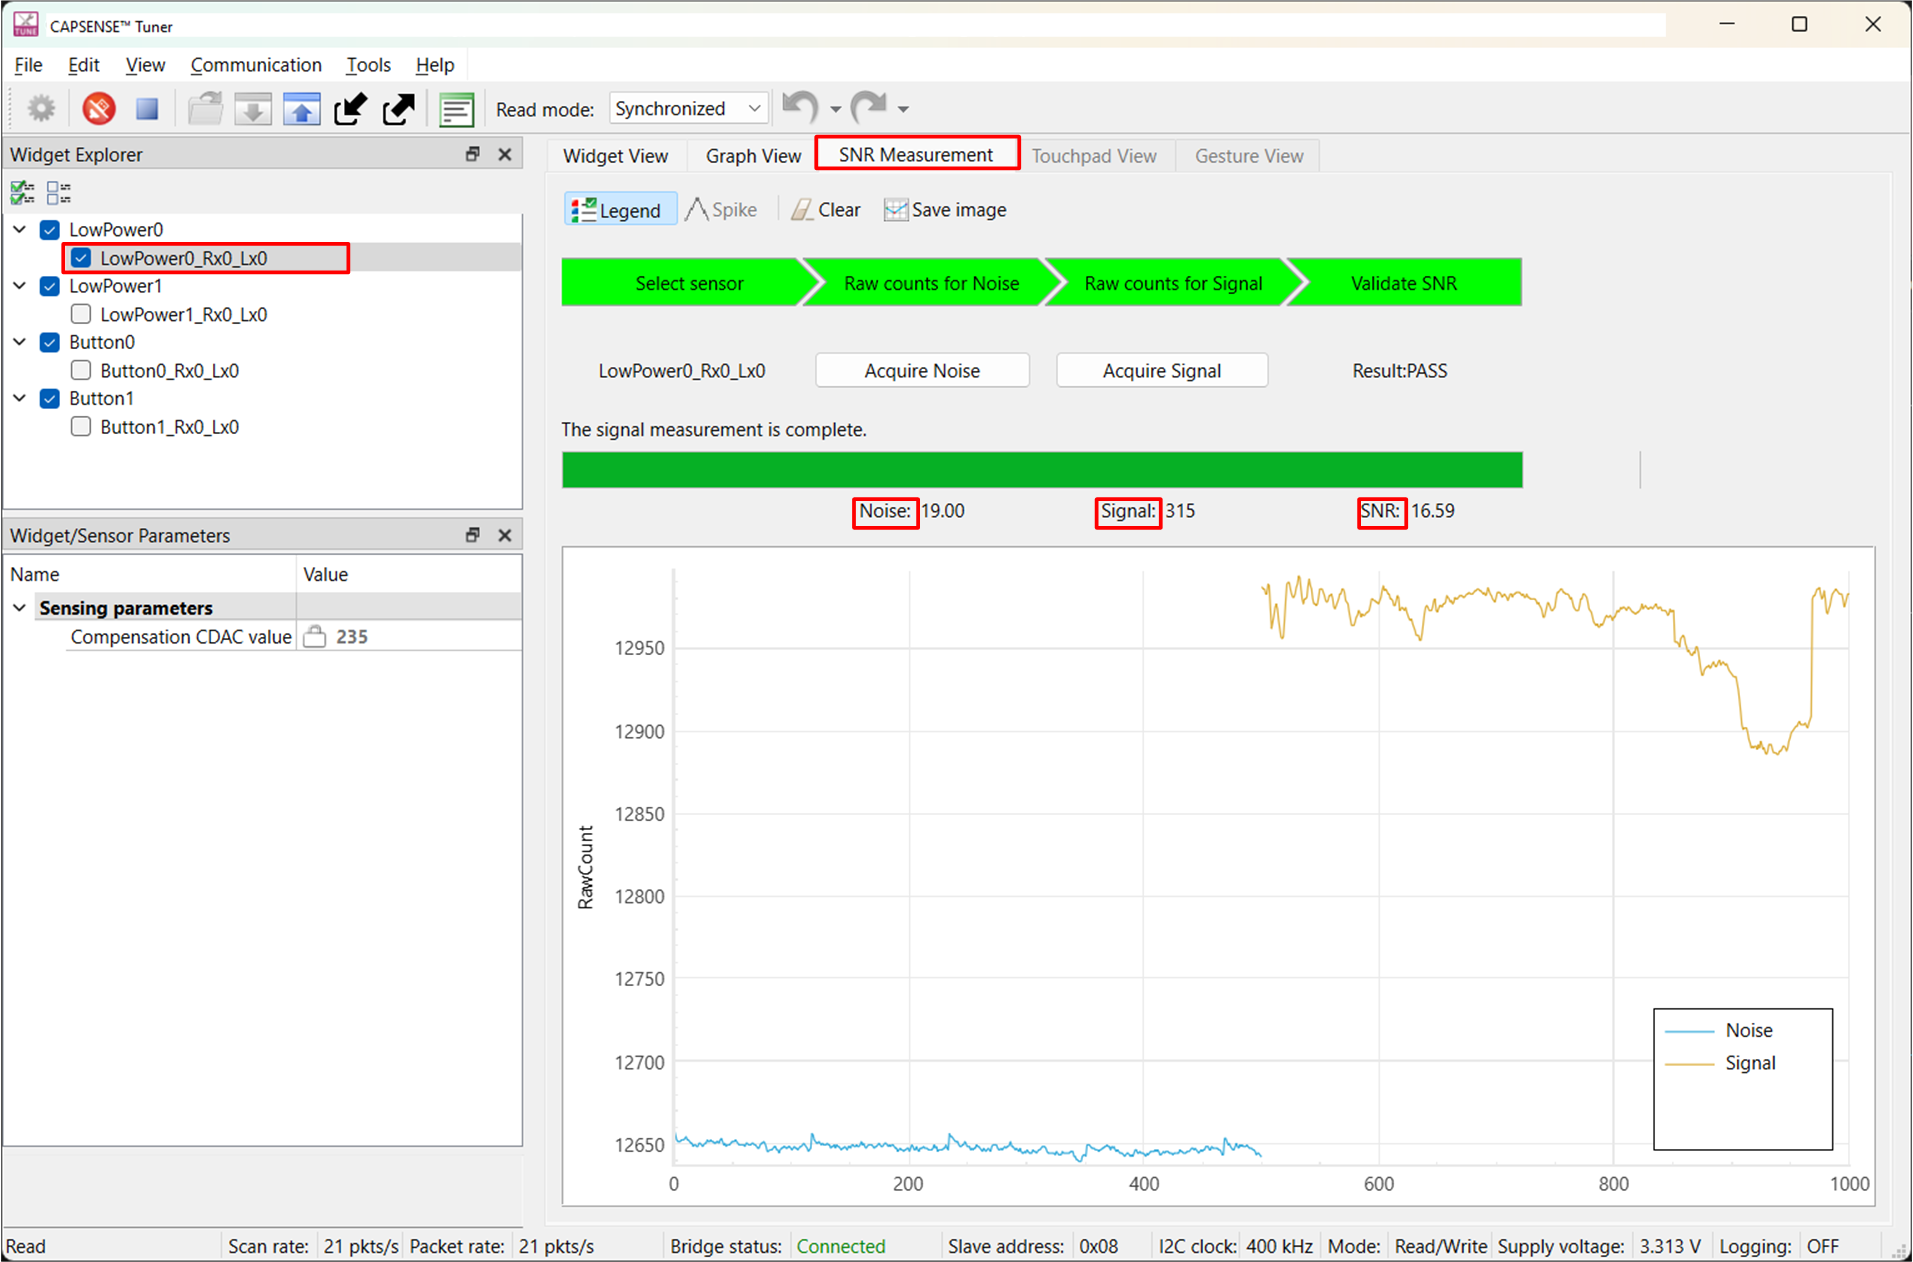Screen dimensions: 1913x1262
Task: Toggle the Button1 widget checkbox
Action: pos(50,398)
